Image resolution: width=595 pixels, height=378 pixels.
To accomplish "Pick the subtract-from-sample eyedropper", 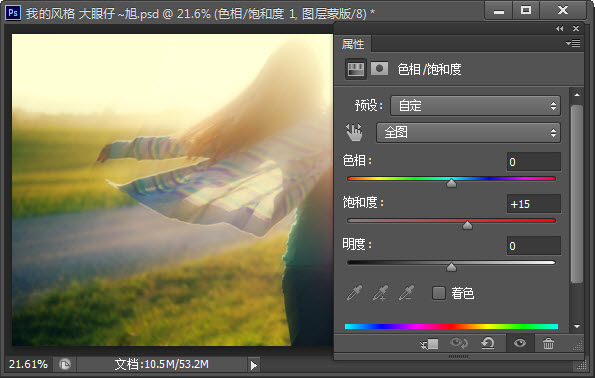I will pyautogui.click(x=406, y=293).
